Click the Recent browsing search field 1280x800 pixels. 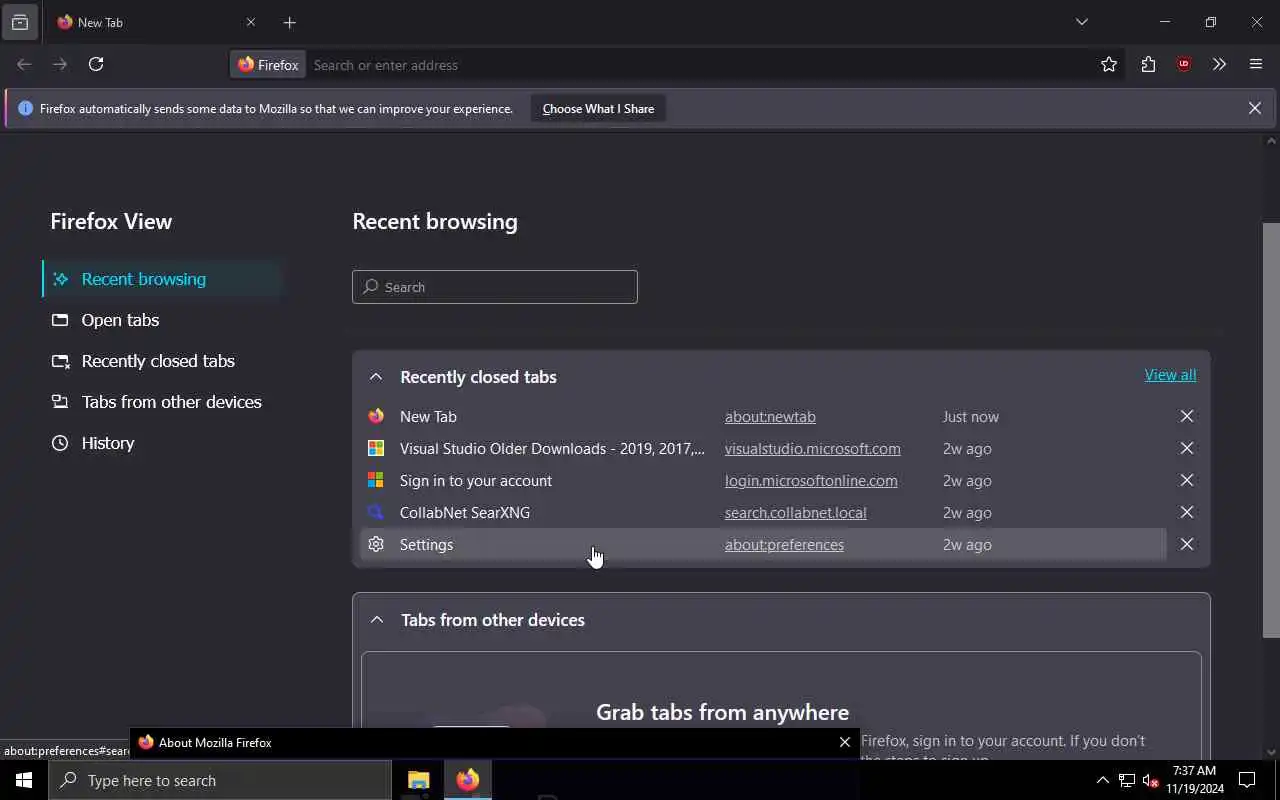(494, 287)
